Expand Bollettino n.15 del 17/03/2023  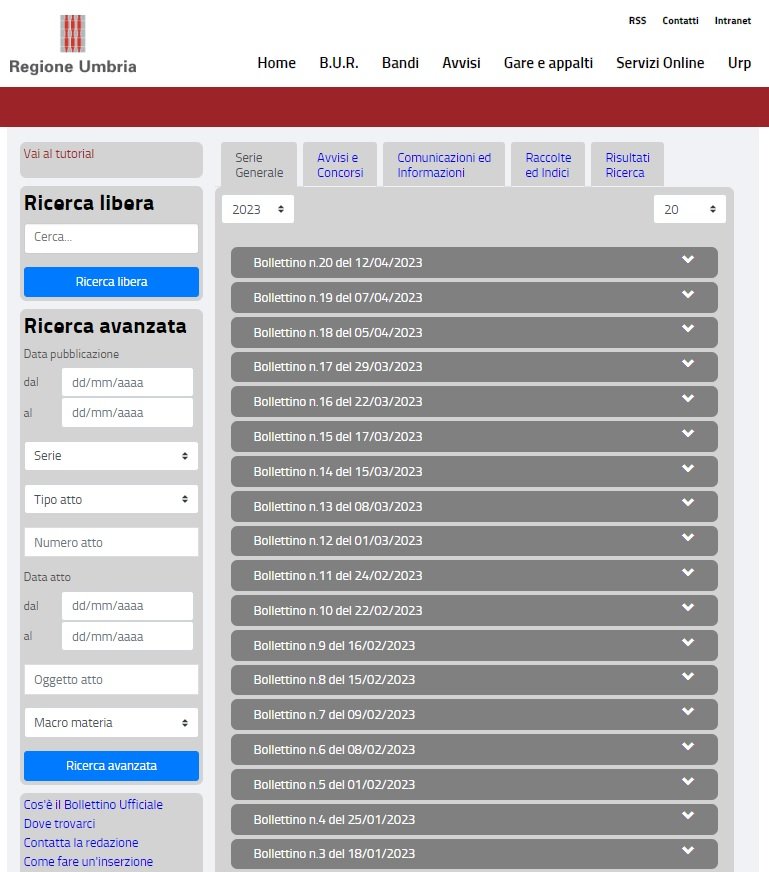(474, 437)
